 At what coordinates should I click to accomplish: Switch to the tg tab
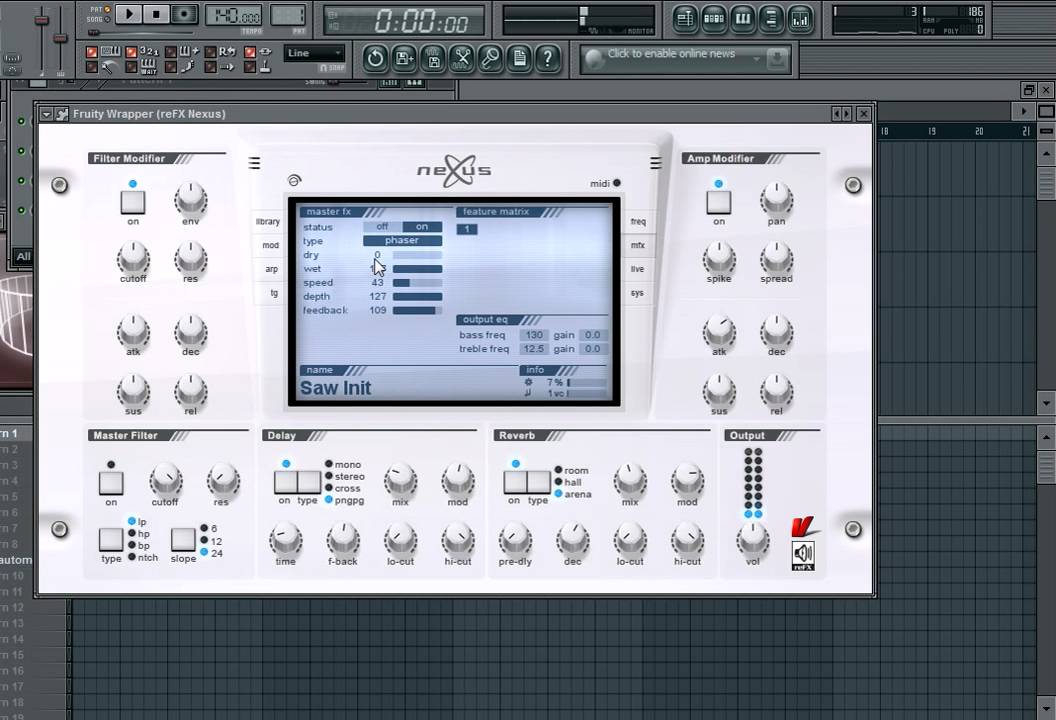point(274,293)
